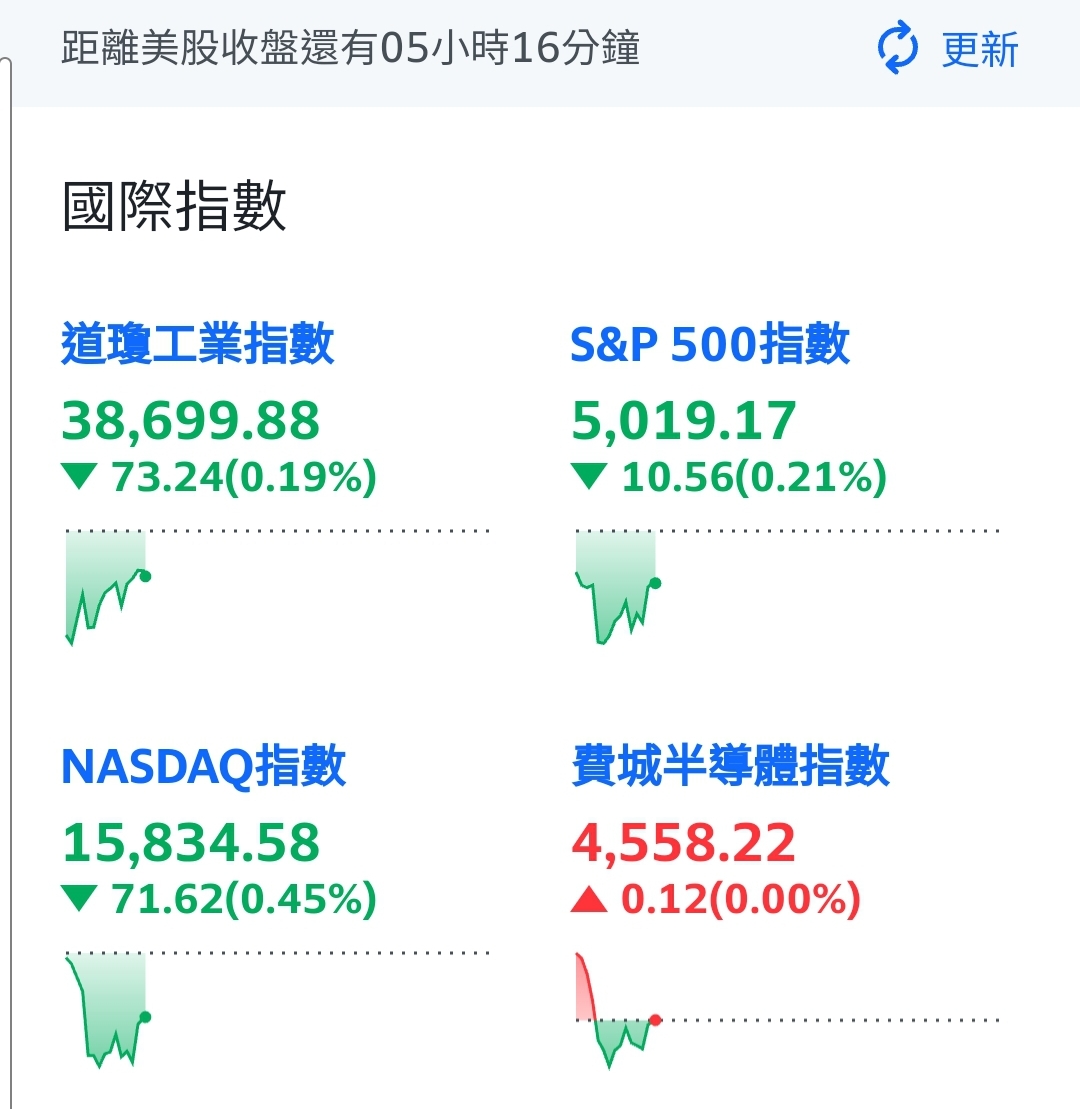Select the Dow Jones value 38,699.88
Image resolution: width=1080 pixels, height=1109 pixels.
[191, 421]
